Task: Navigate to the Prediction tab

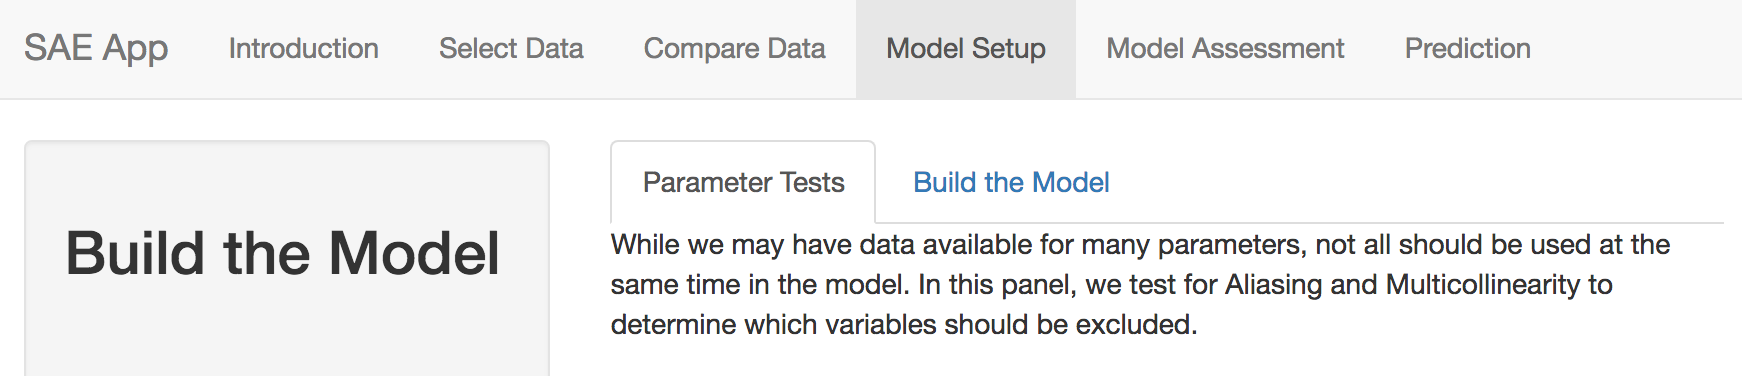Action: pos(1467,48)
